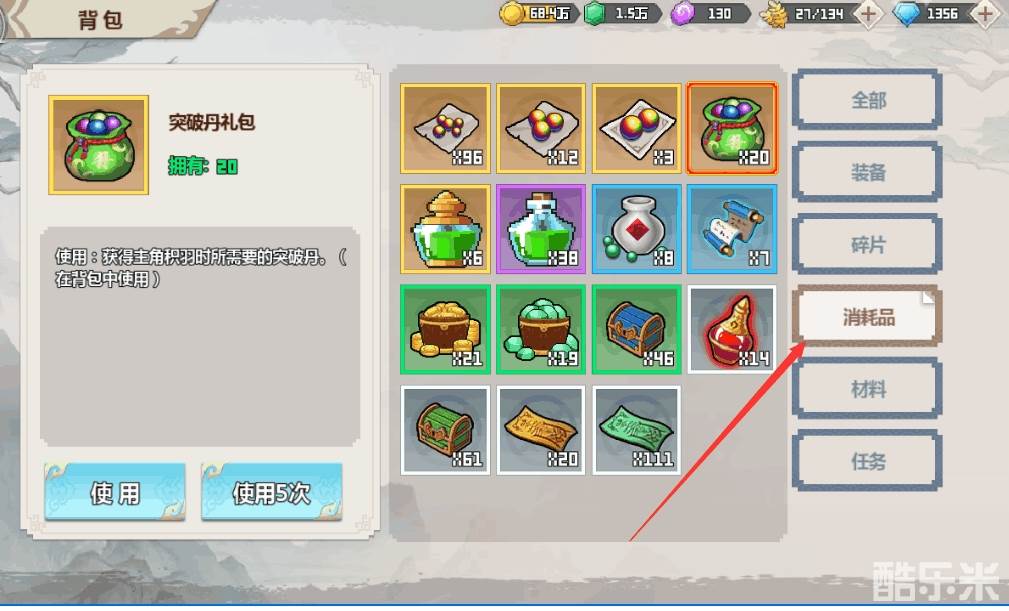Viewport: 1009px width, 611px height.
Task: Select the blue scroll item x7
Action: tap(732, 229)
